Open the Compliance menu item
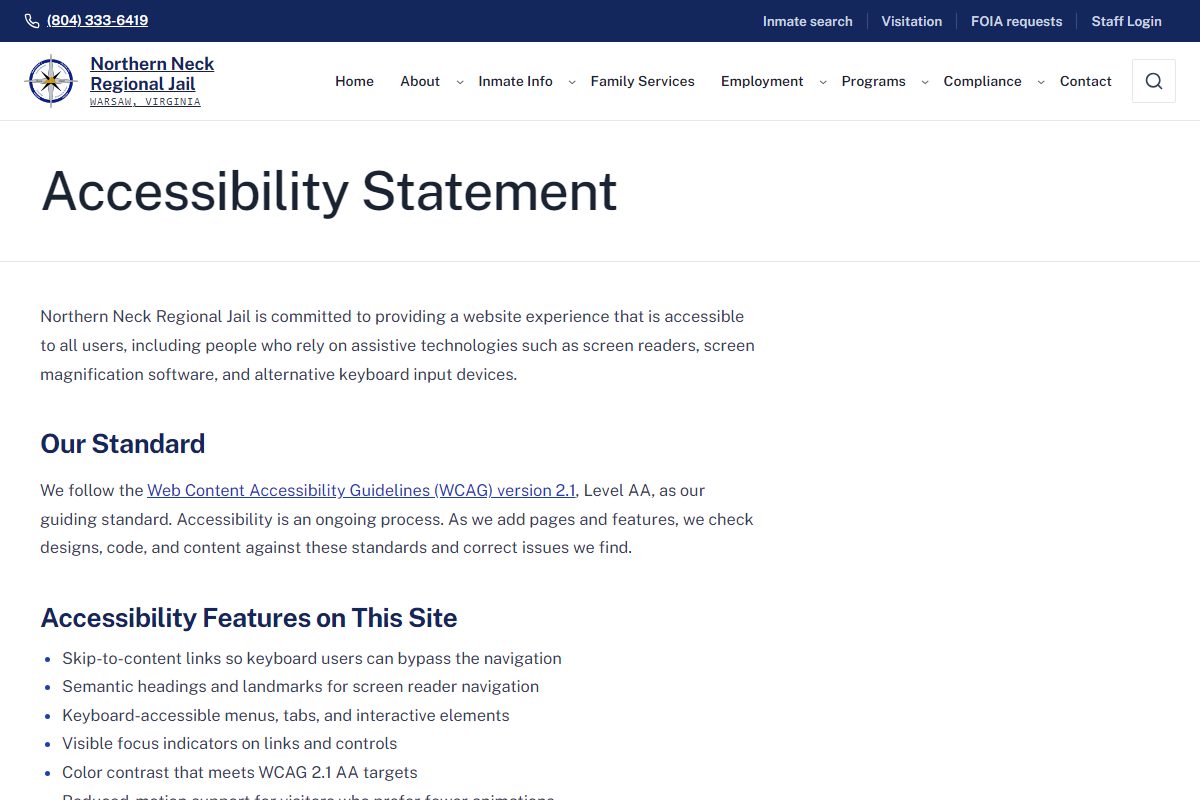This screenshot has height=800, width=1200. click(983, 81)
